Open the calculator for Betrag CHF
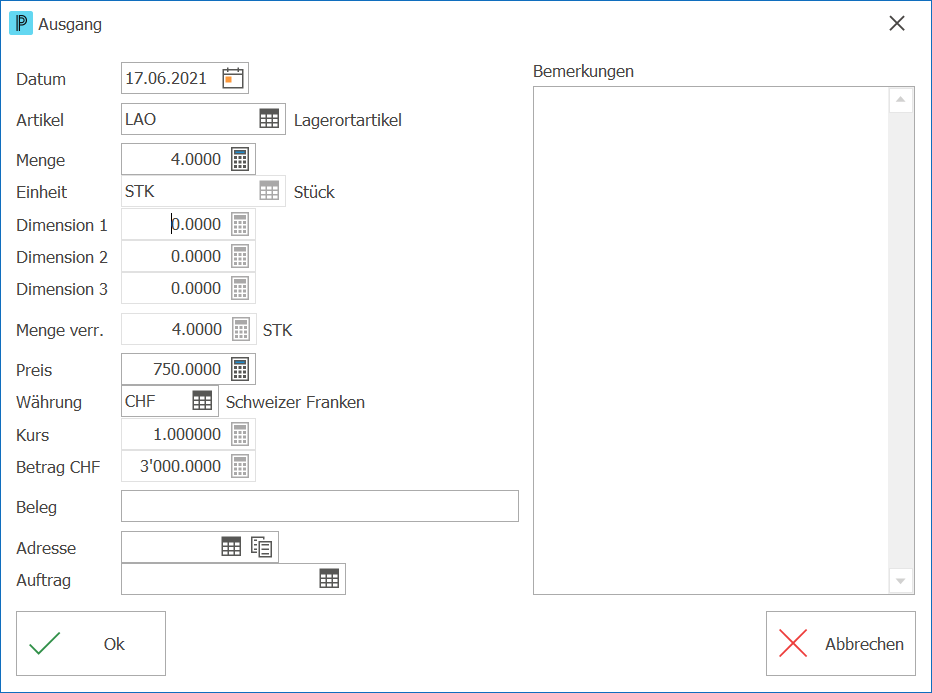Viewport: 932px width, 693px height. [x=240, y=467]
